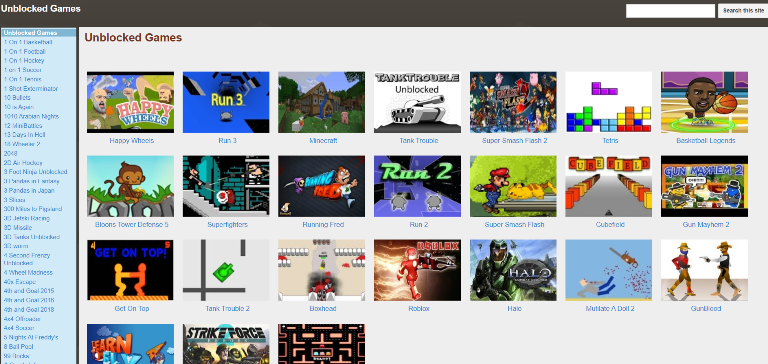Select 4 Wheel Madness sidebar entry

click(x=28, y=272)
